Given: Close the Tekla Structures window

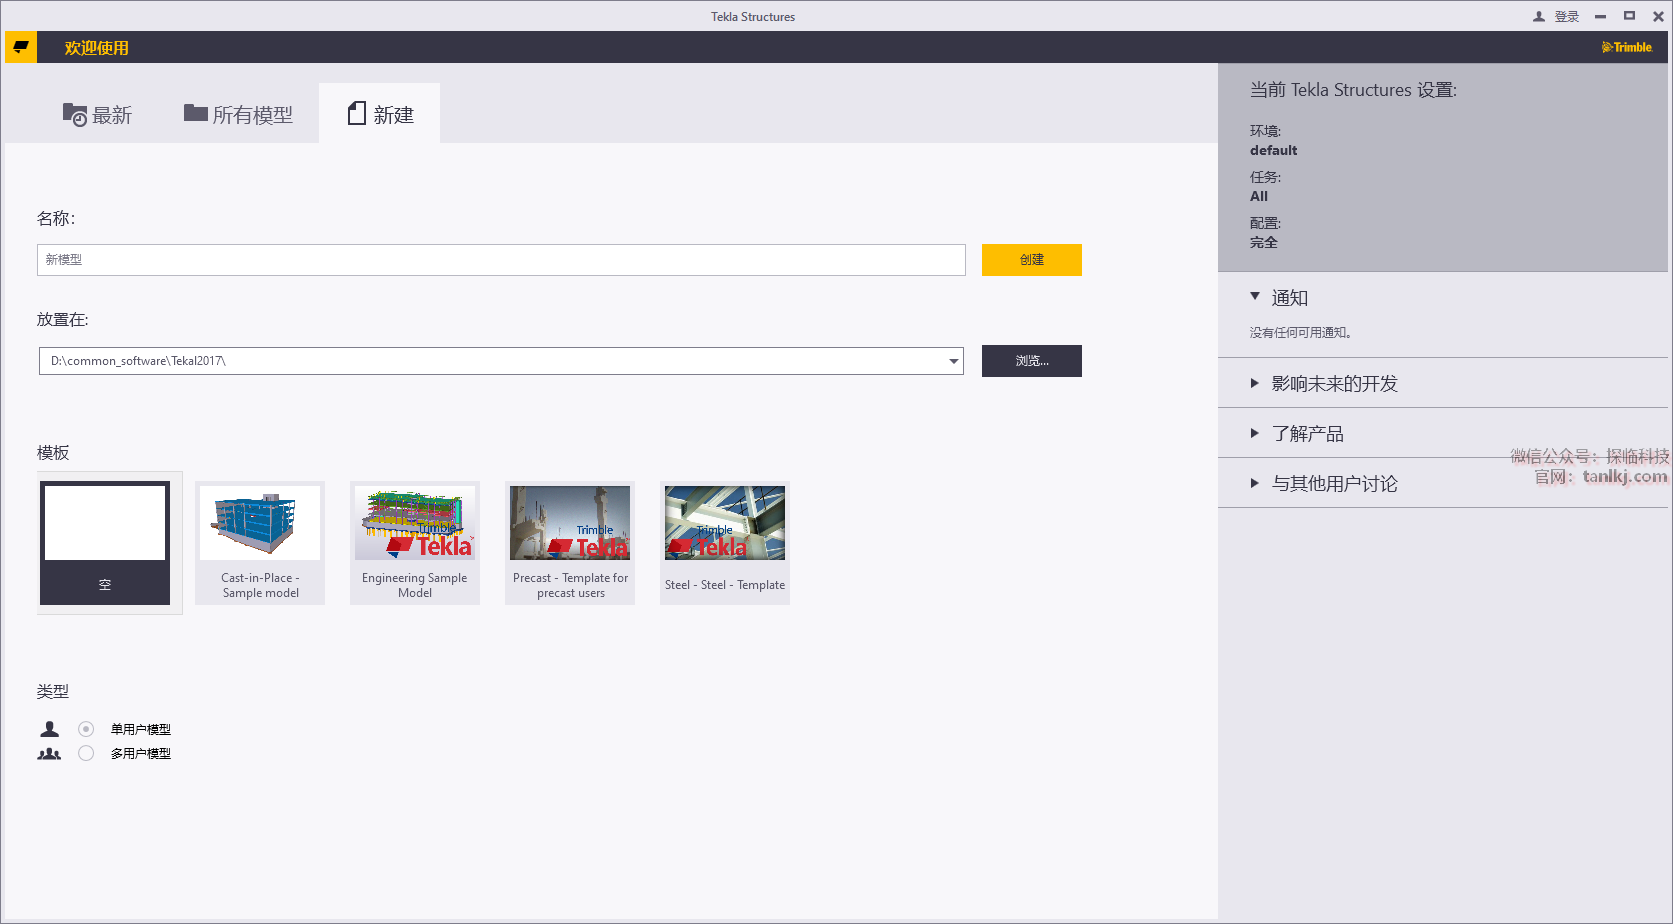Looking at the screenshot, I should (x=1658, y=16).
